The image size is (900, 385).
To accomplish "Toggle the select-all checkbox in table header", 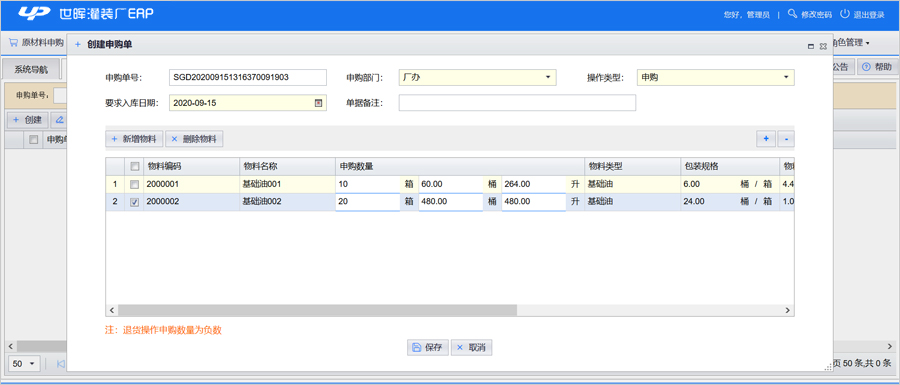I will (x=134, y=167).
